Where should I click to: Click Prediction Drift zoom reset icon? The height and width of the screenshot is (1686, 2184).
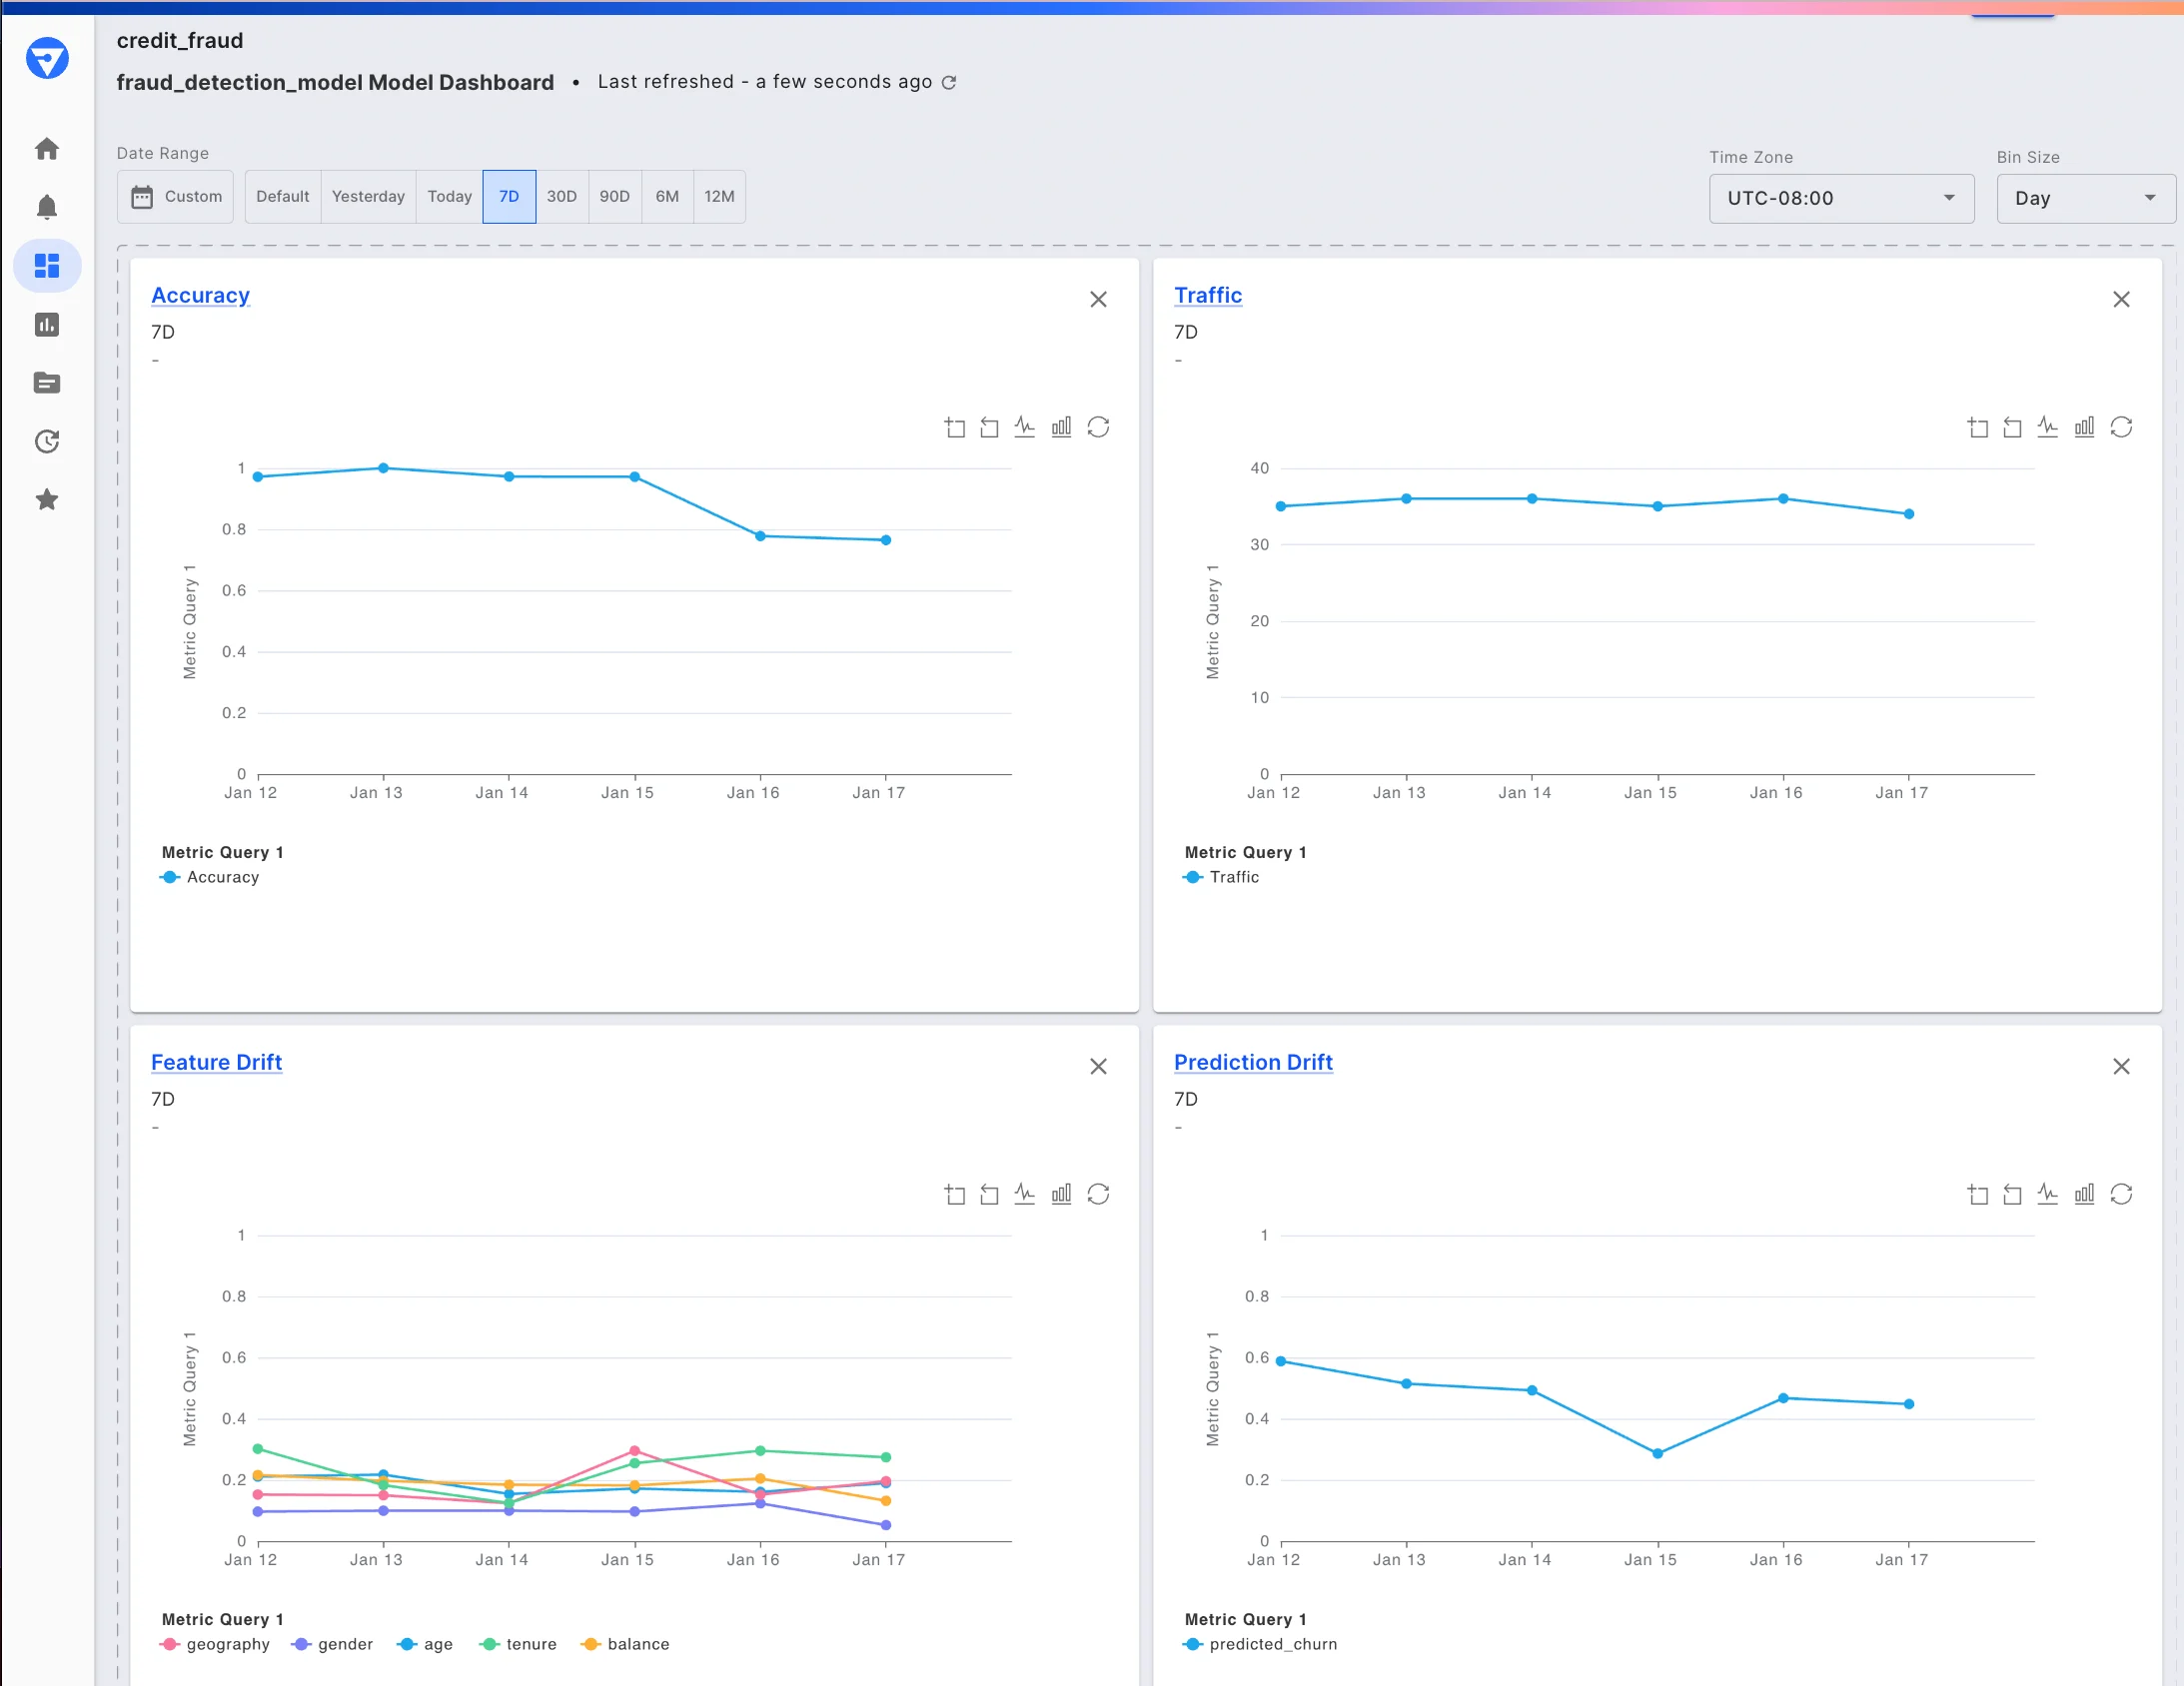tap(2012, 1194)
